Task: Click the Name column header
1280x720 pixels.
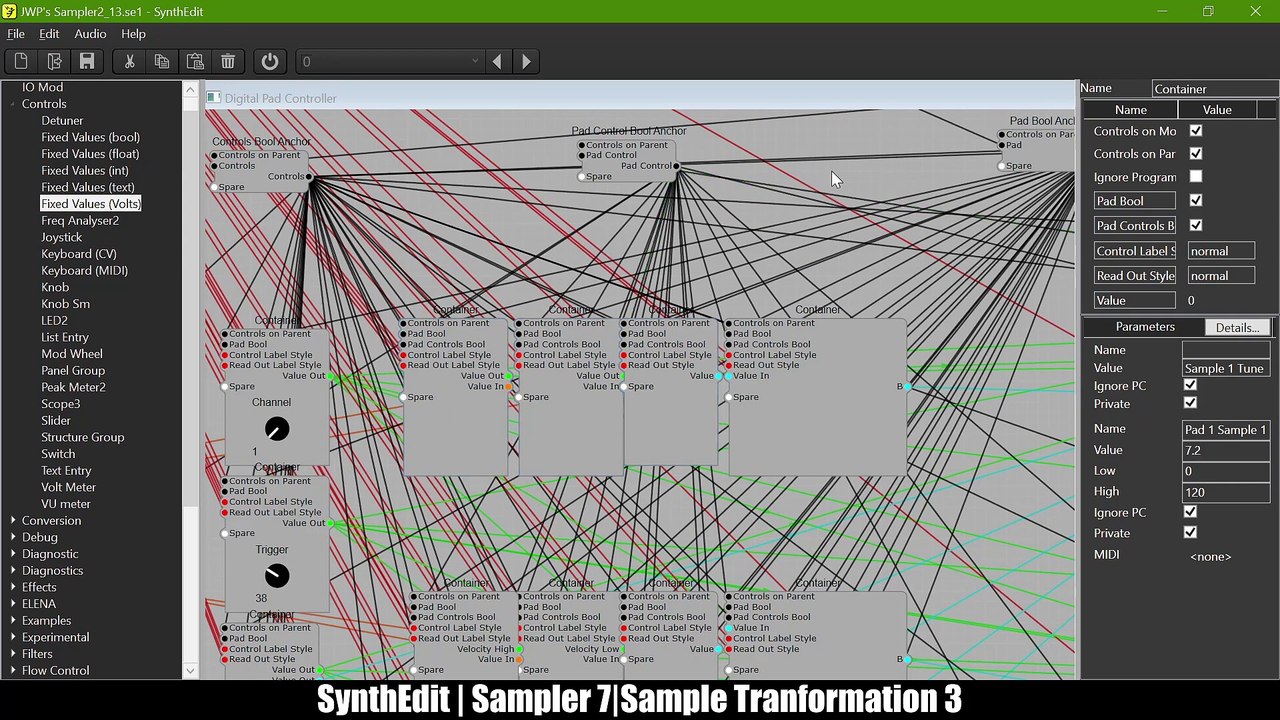Action: coord(1131,110)
